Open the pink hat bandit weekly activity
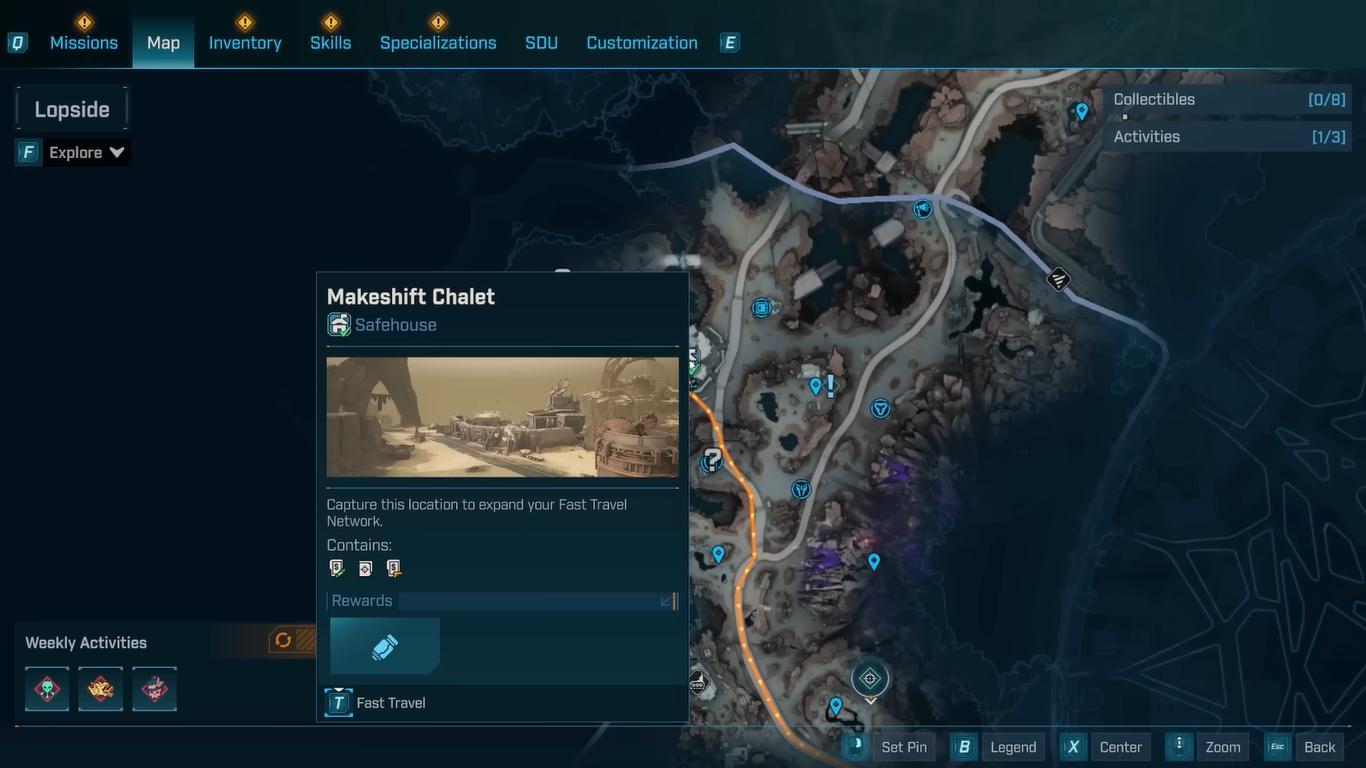This screenshot has width=1366, height=768. click(154, 689)
